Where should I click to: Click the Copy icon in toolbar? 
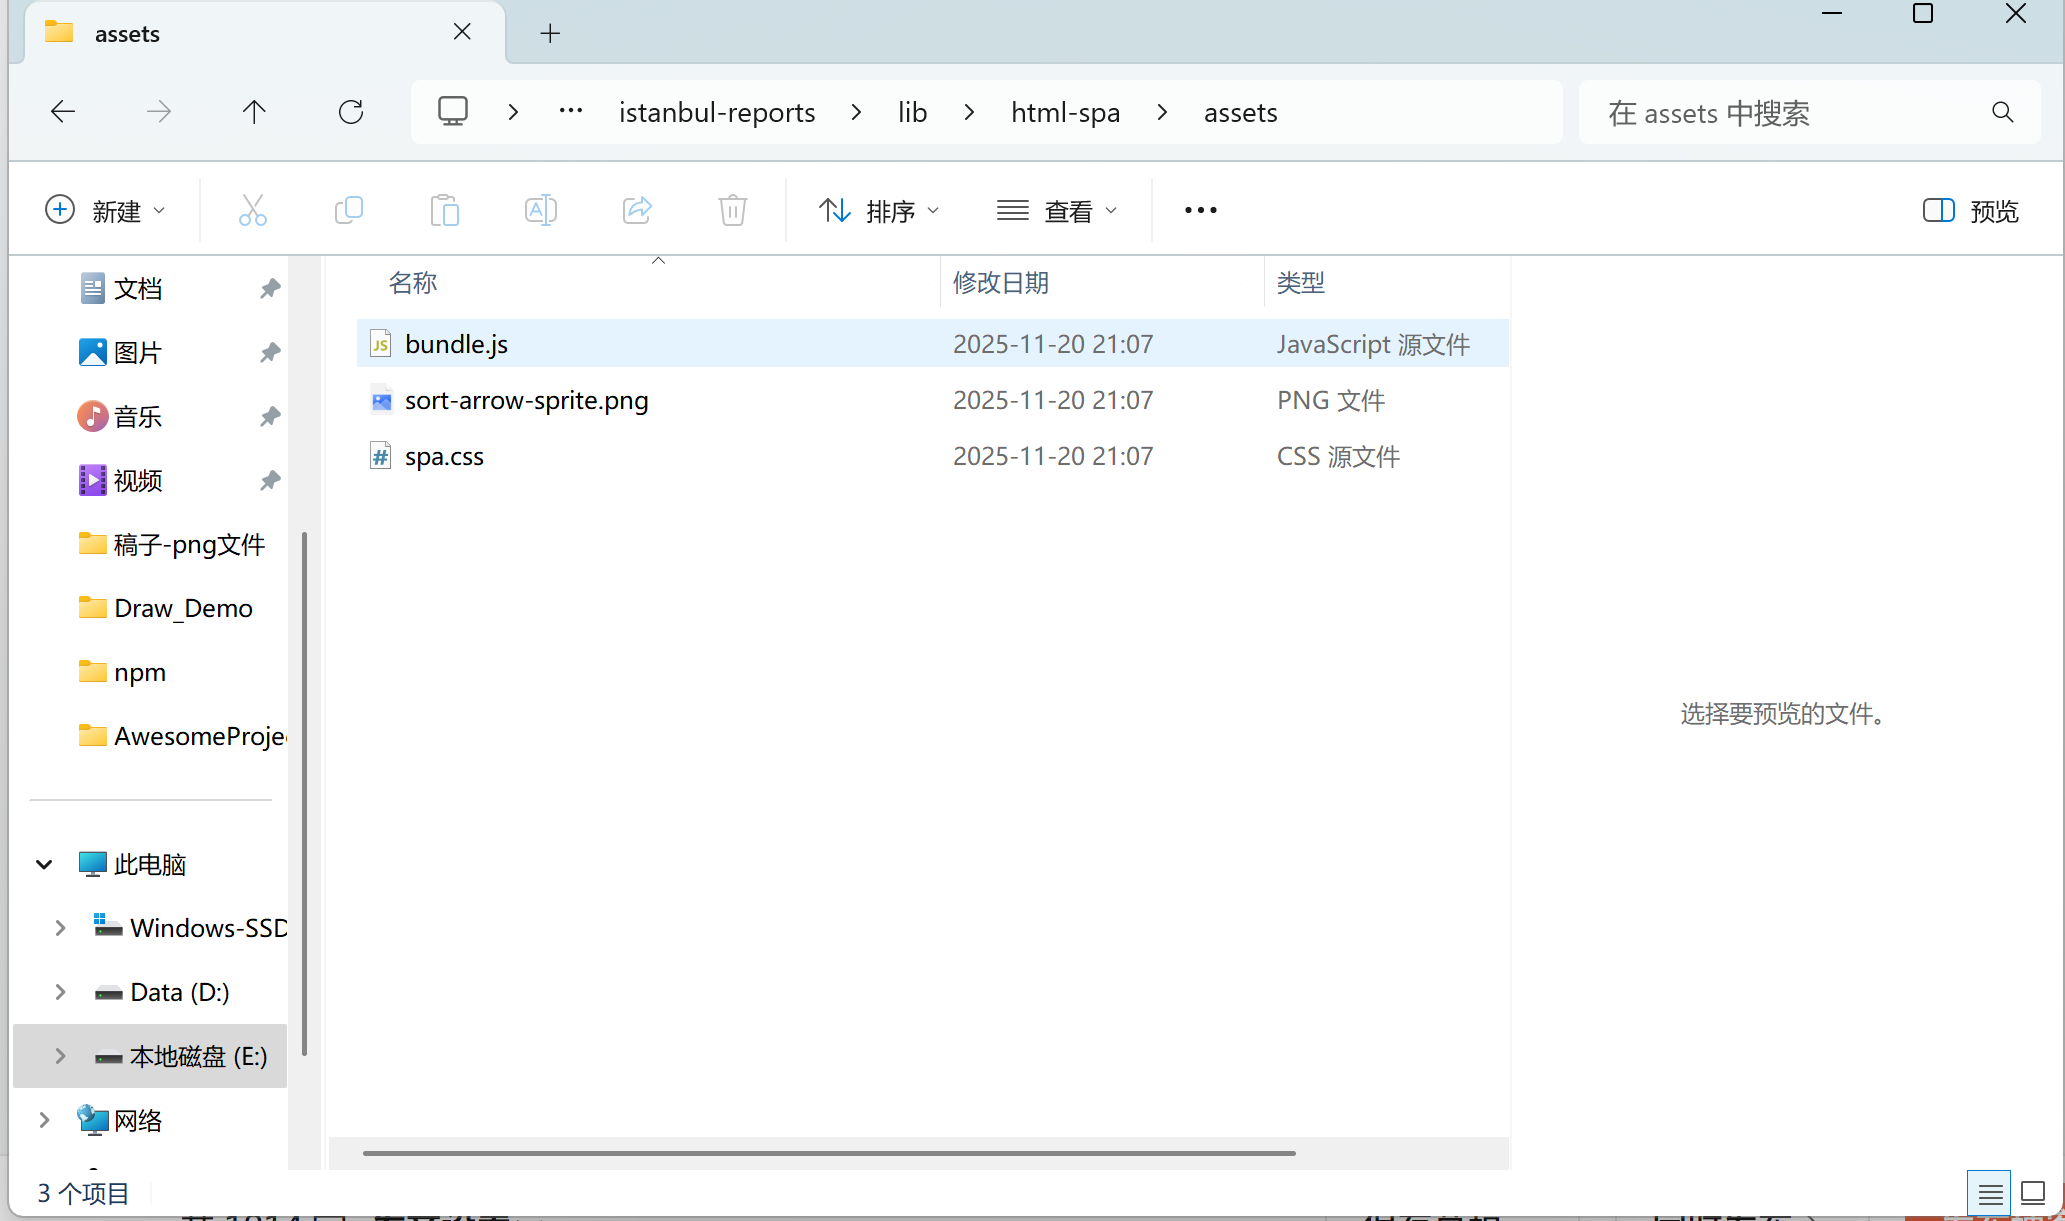348,210
